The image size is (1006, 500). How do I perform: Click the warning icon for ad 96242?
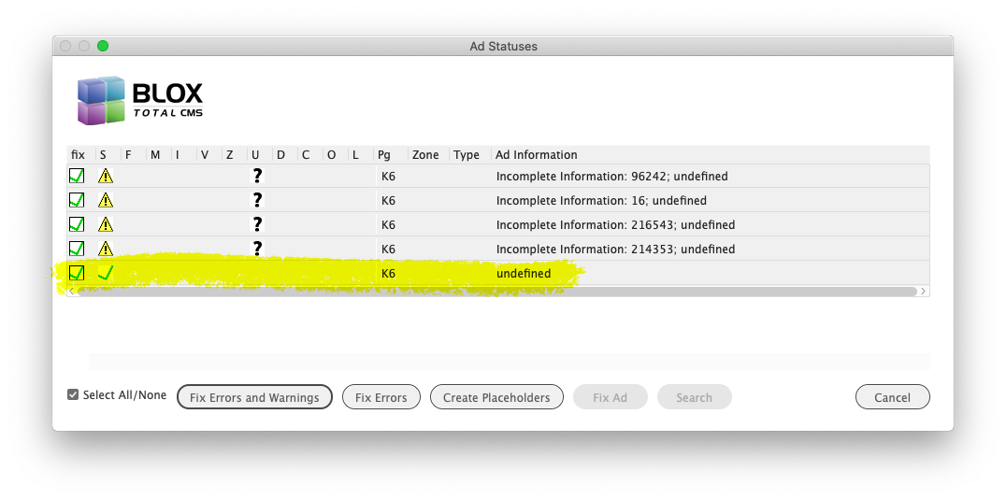click(105, 176)
